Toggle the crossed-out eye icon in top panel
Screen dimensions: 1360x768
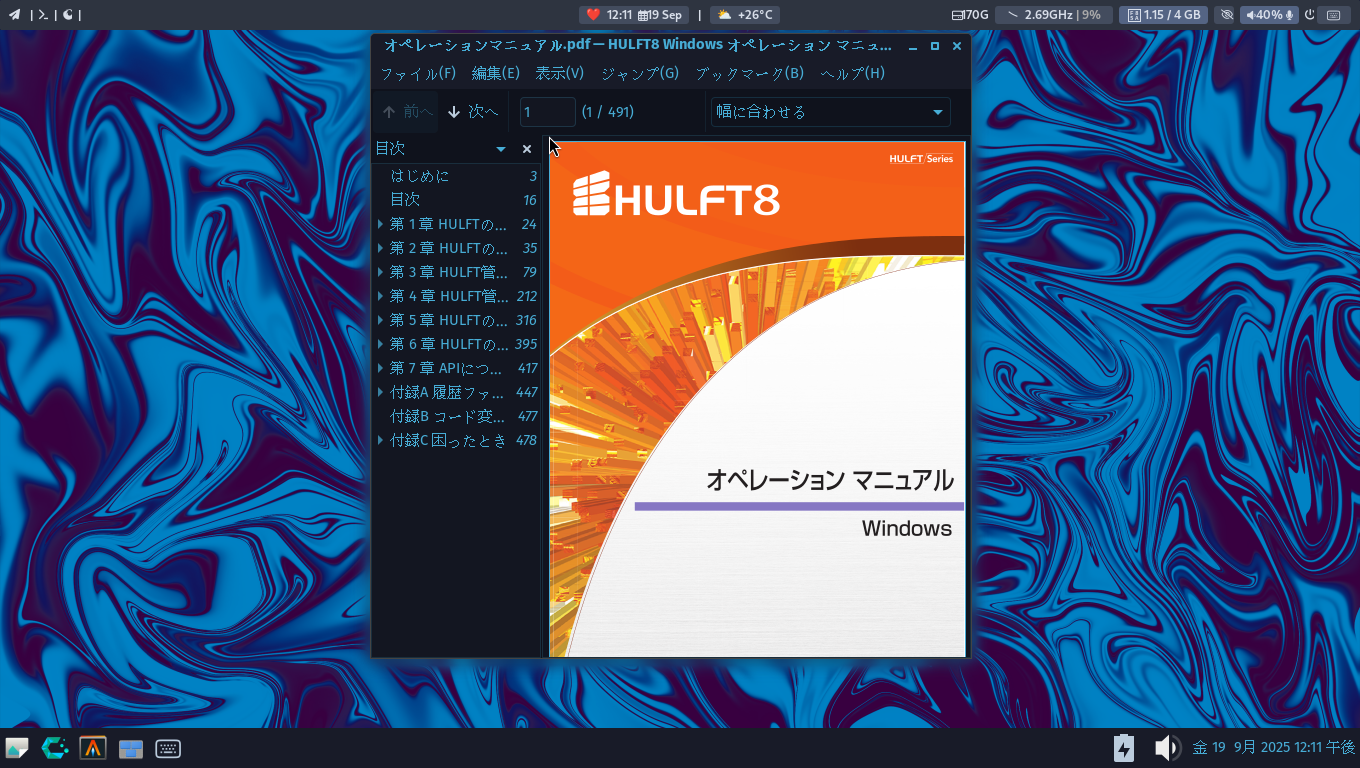click(1227, 15)
